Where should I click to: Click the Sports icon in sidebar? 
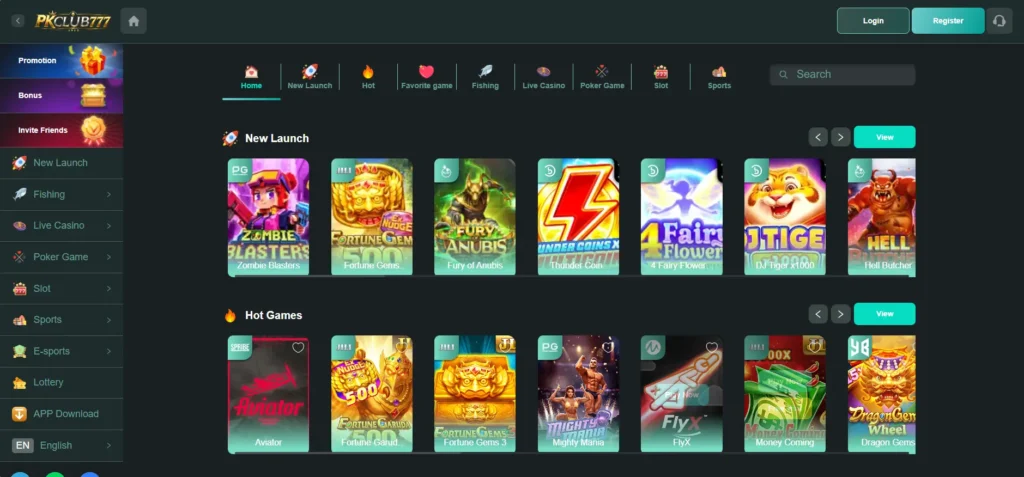[20, 320]
